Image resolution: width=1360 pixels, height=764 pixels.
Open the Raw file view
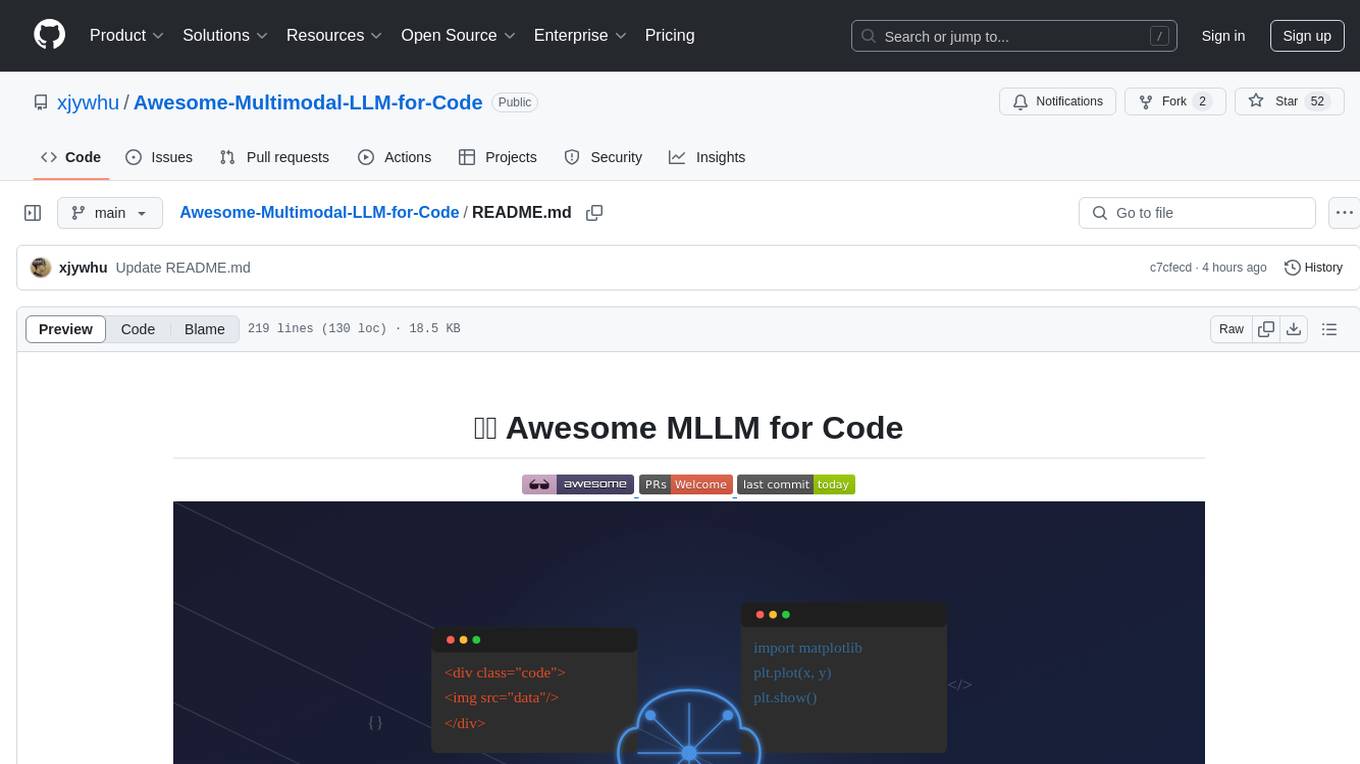tap(1231, 329)
